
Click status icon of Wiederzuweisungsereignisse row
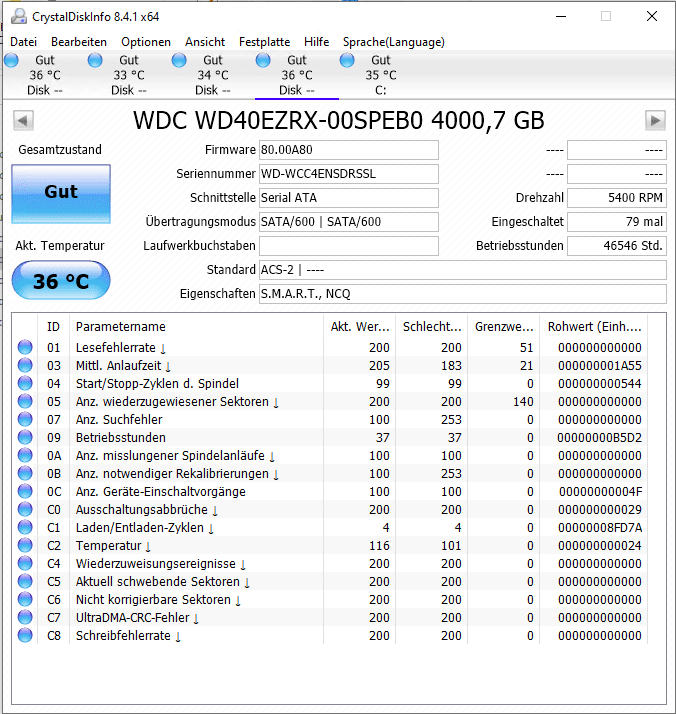[25, 563]
